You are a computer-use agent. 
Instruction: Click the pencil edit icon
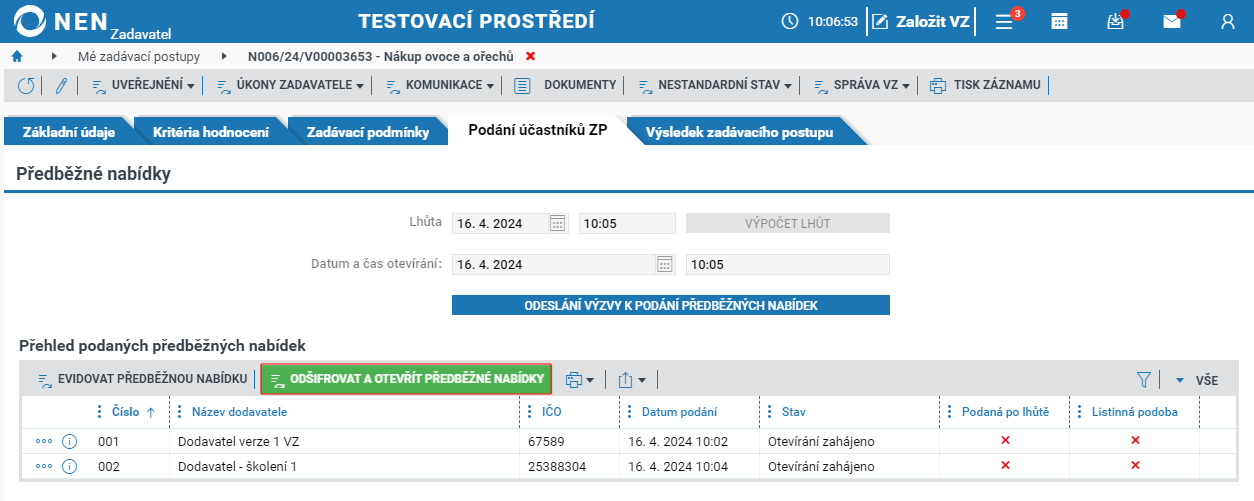(x=60, y=86)
